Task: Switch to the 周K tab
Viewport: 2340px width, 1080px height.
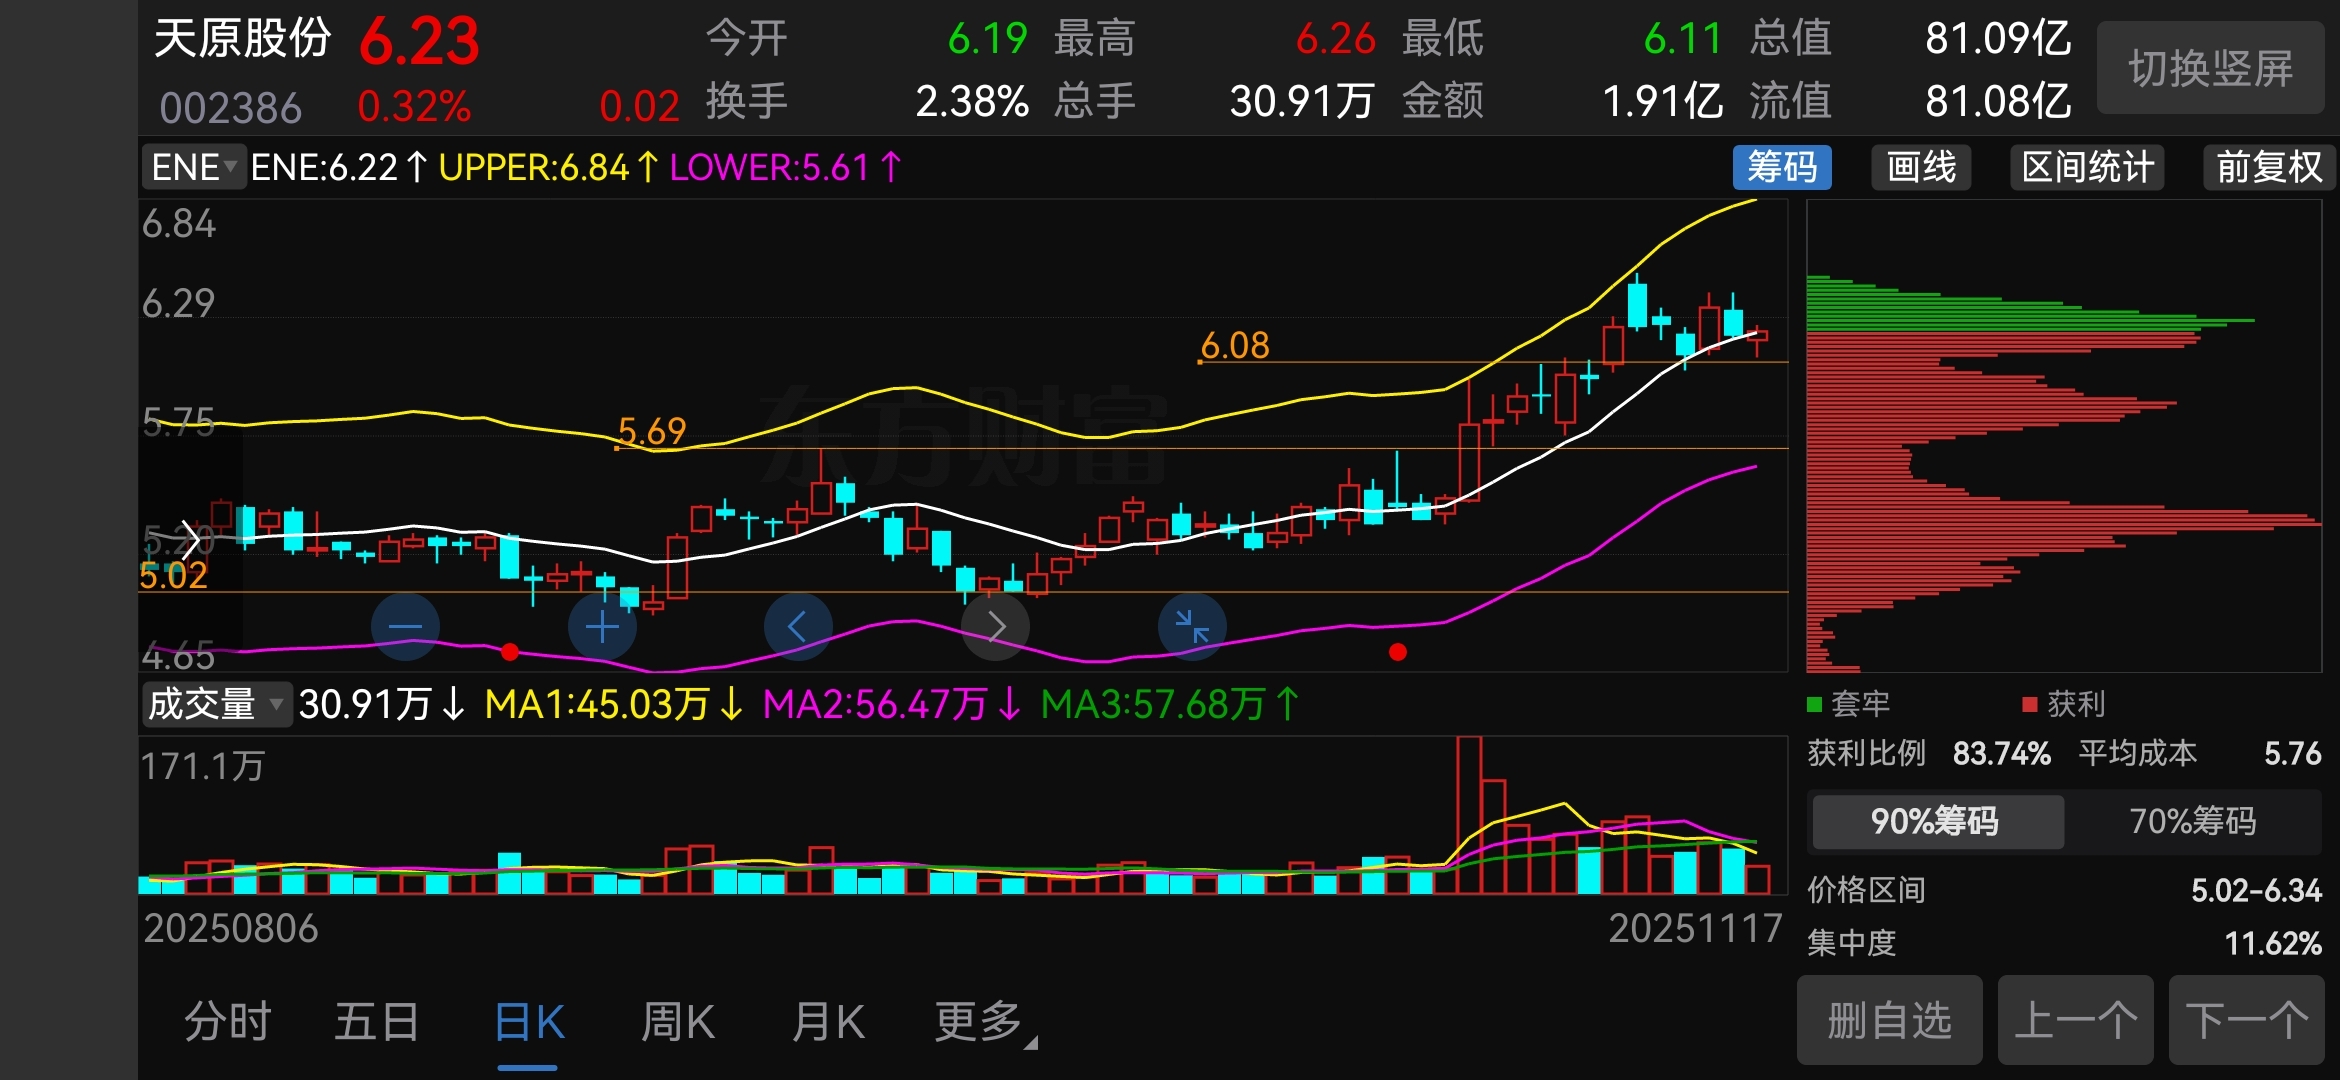Action: (677, 1022)
